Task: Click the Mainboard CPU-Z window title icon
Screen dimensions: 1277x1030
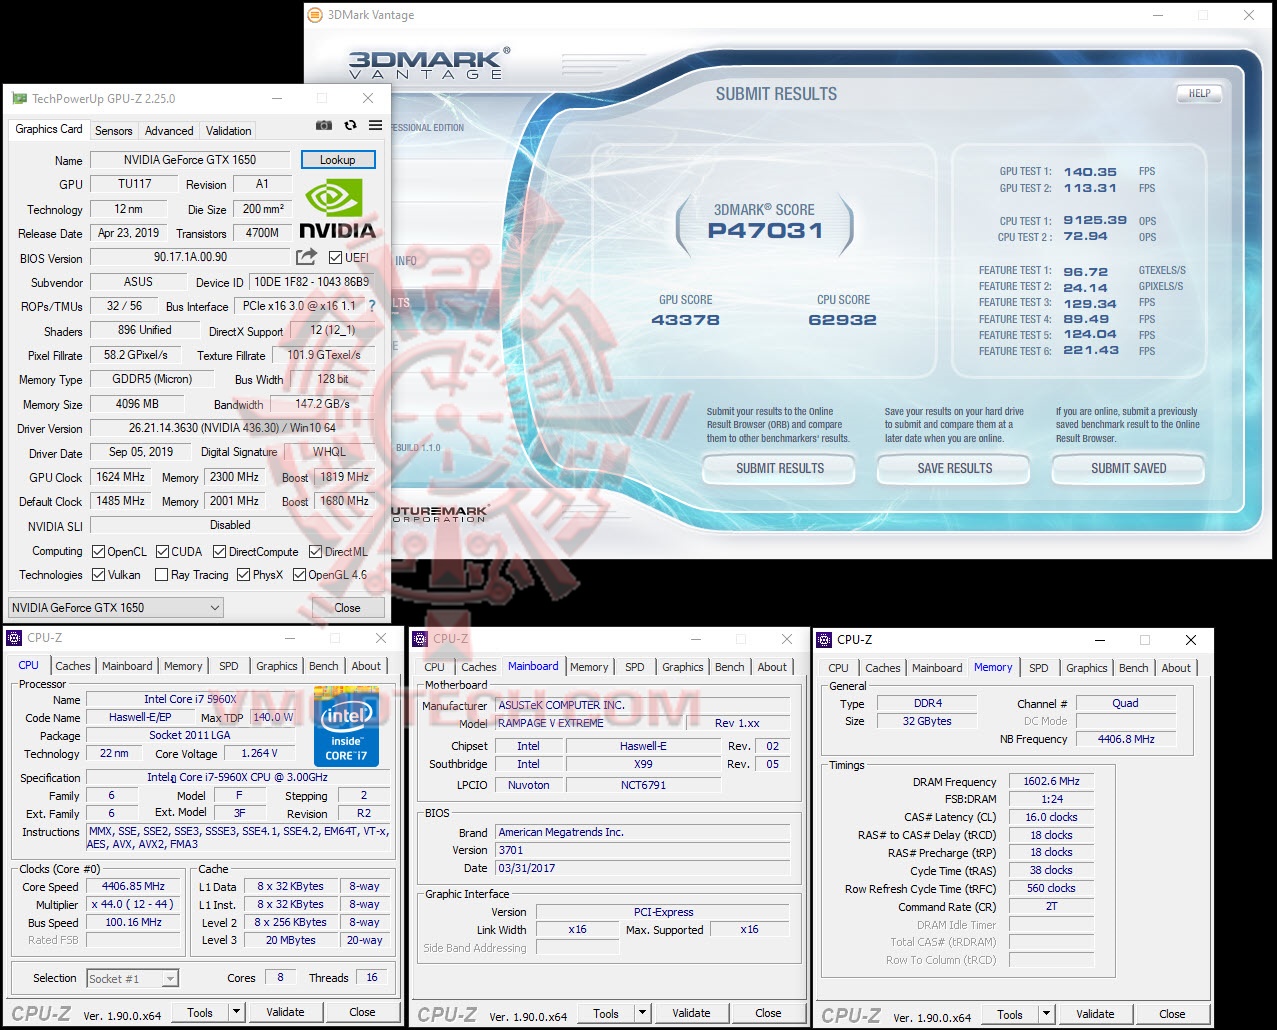Action: 421,638
